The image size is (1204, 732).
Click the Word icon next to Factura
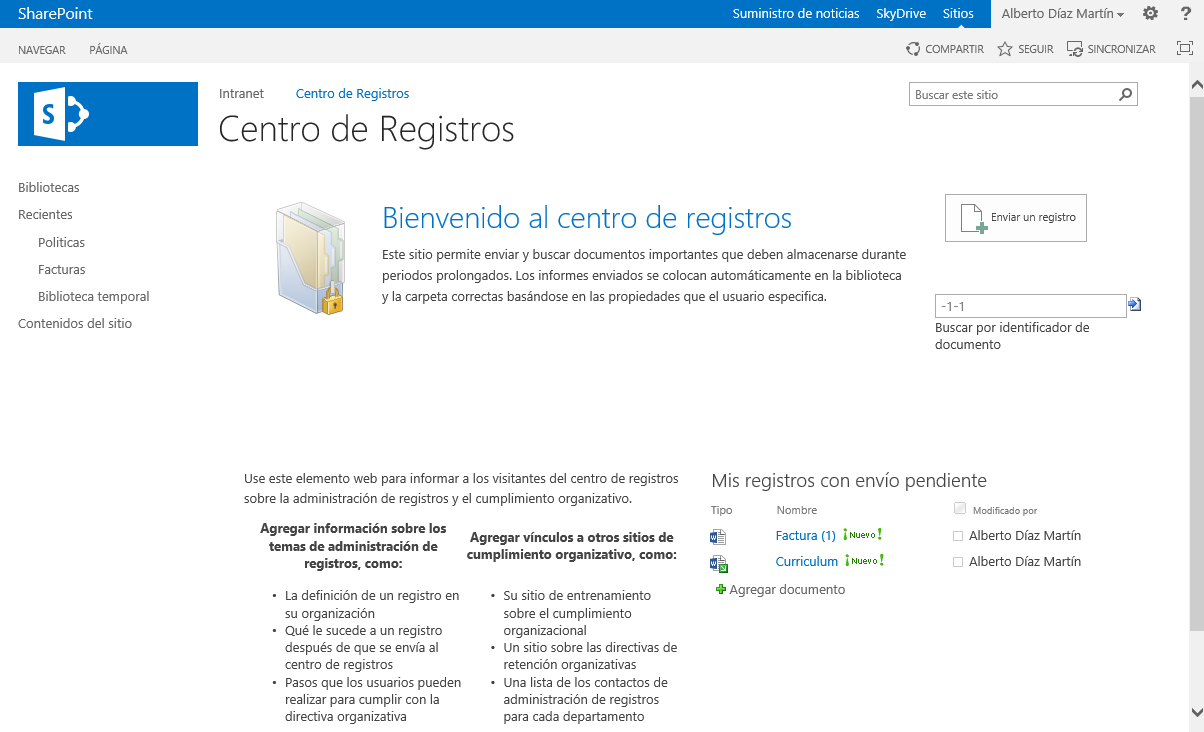tap(718, 536)
